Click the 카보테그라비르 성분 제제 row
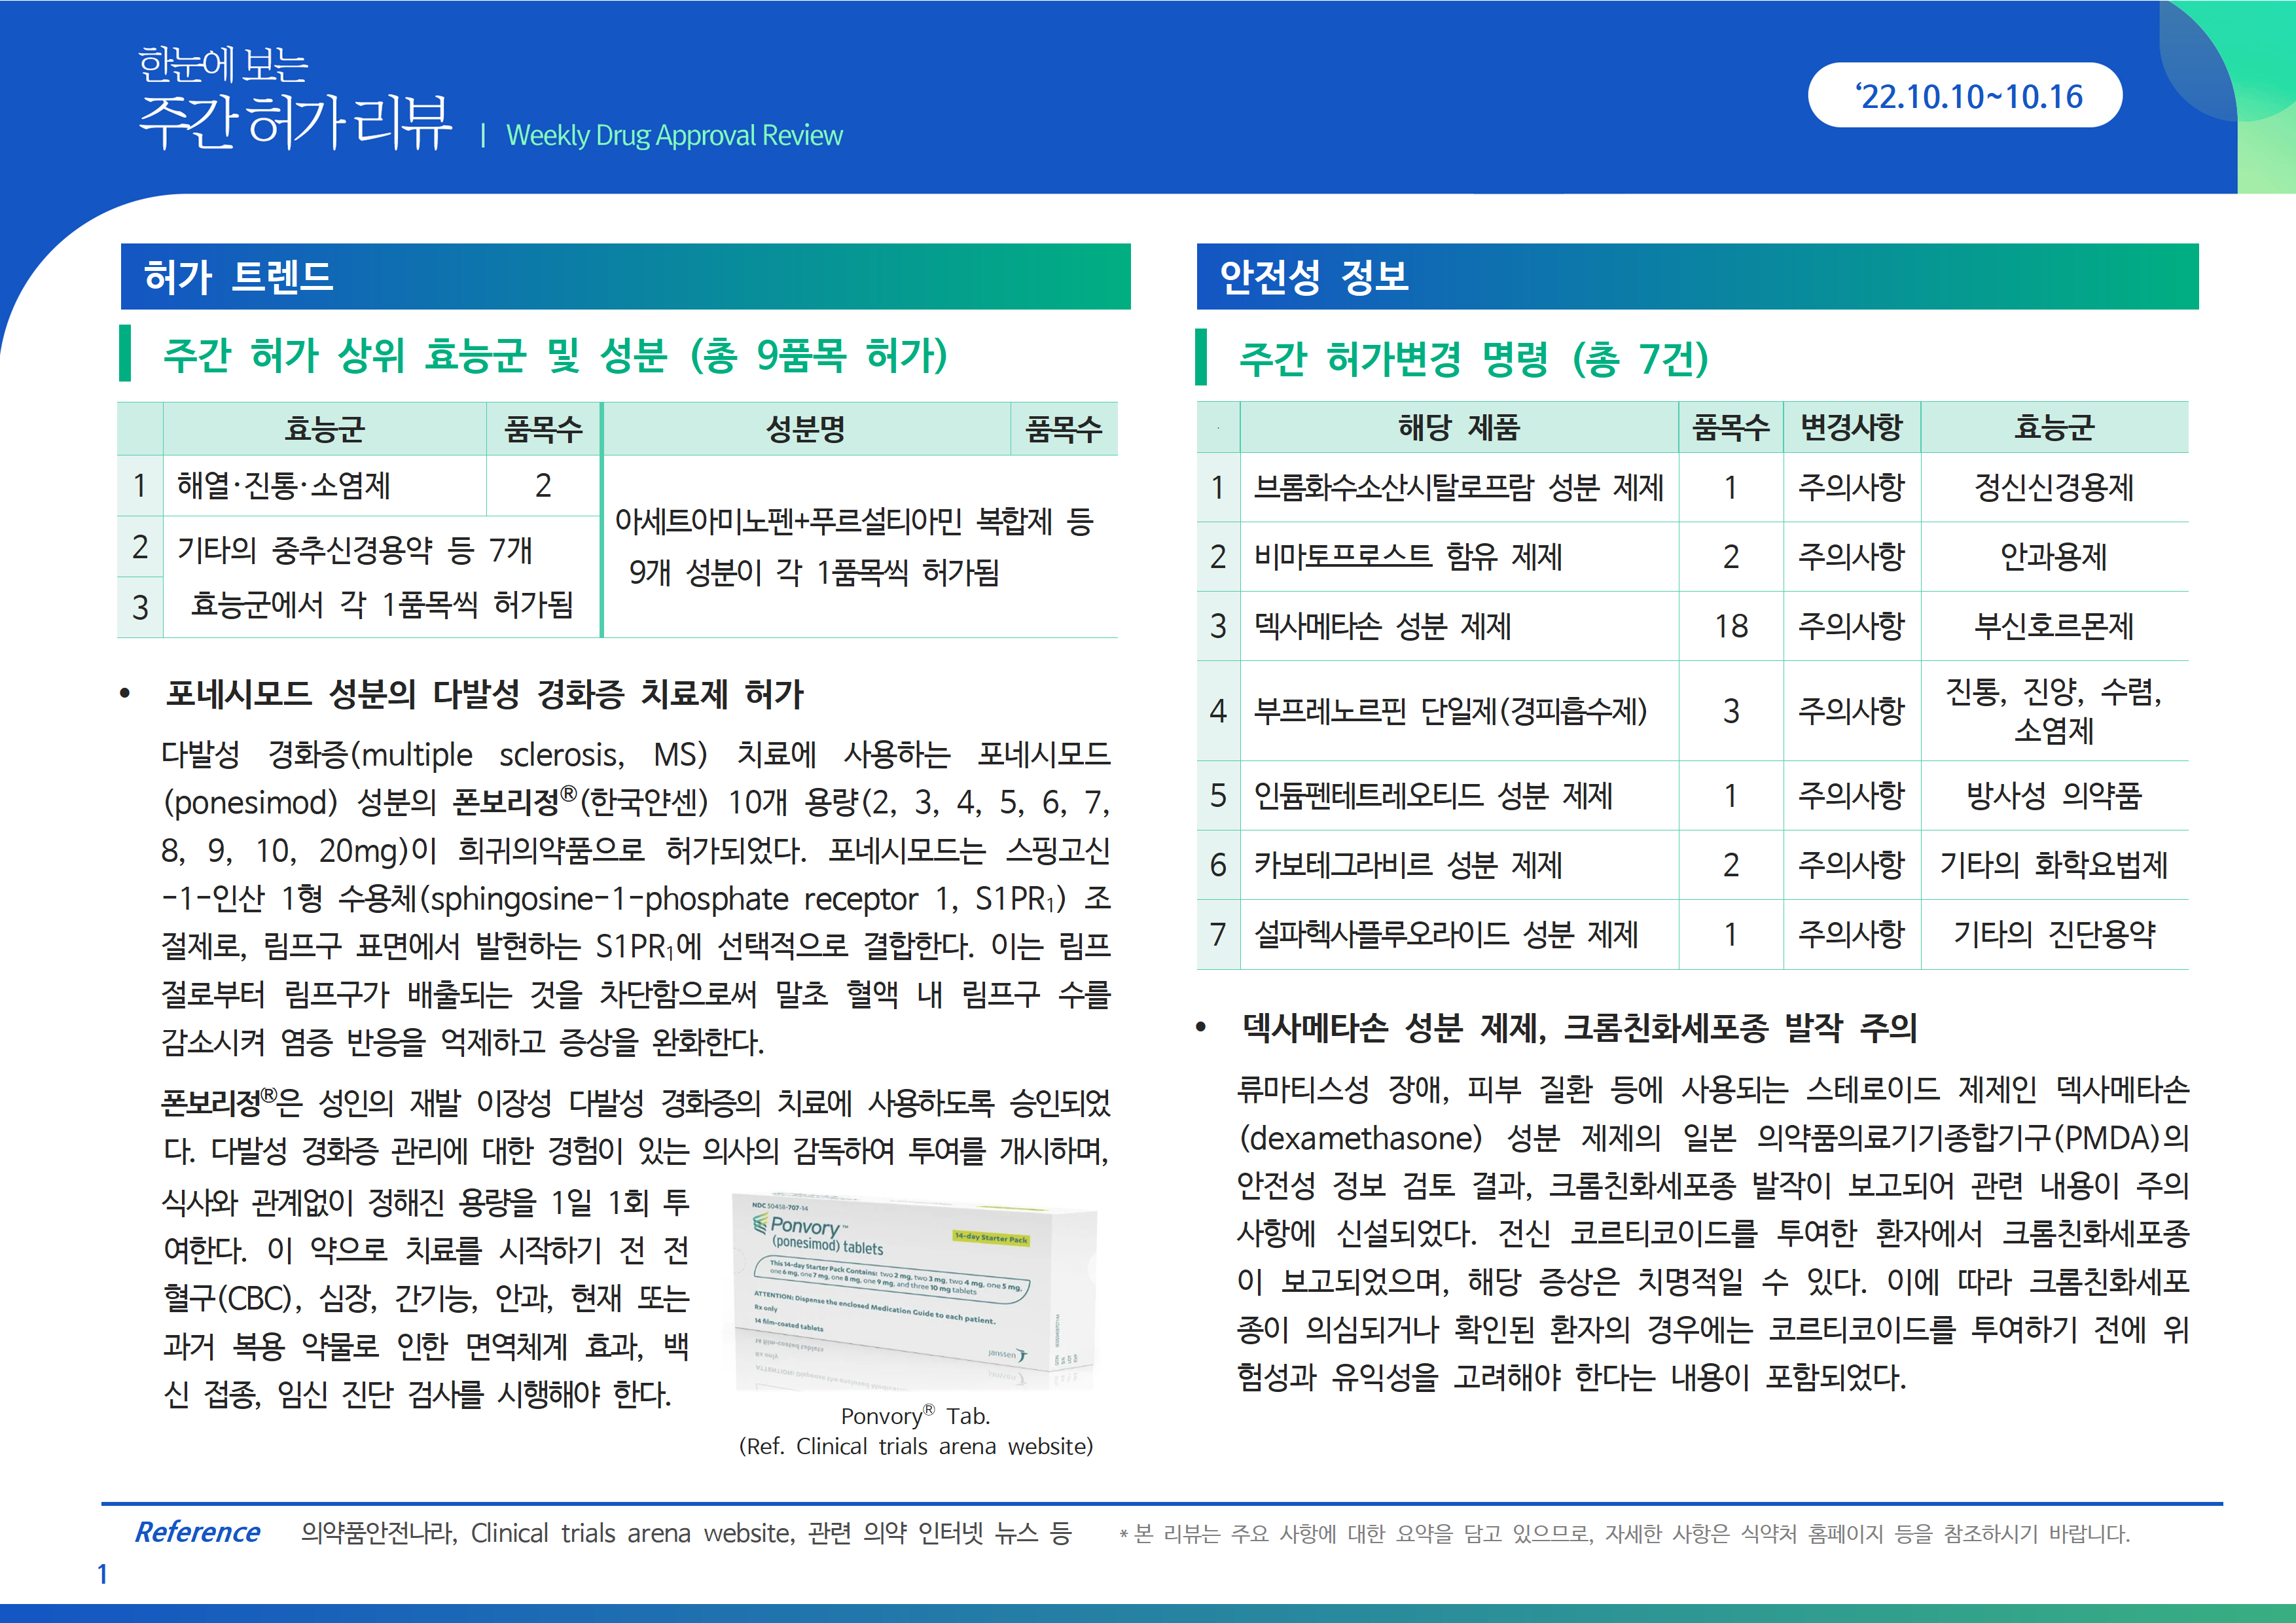Viewport: 2296px width, 1623px height. [x=1407, y=865]
